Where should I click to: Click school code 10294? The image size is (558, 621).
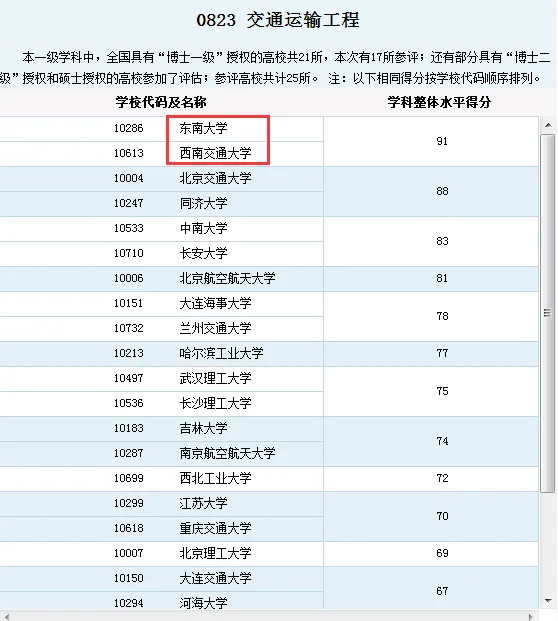[129, 603]
